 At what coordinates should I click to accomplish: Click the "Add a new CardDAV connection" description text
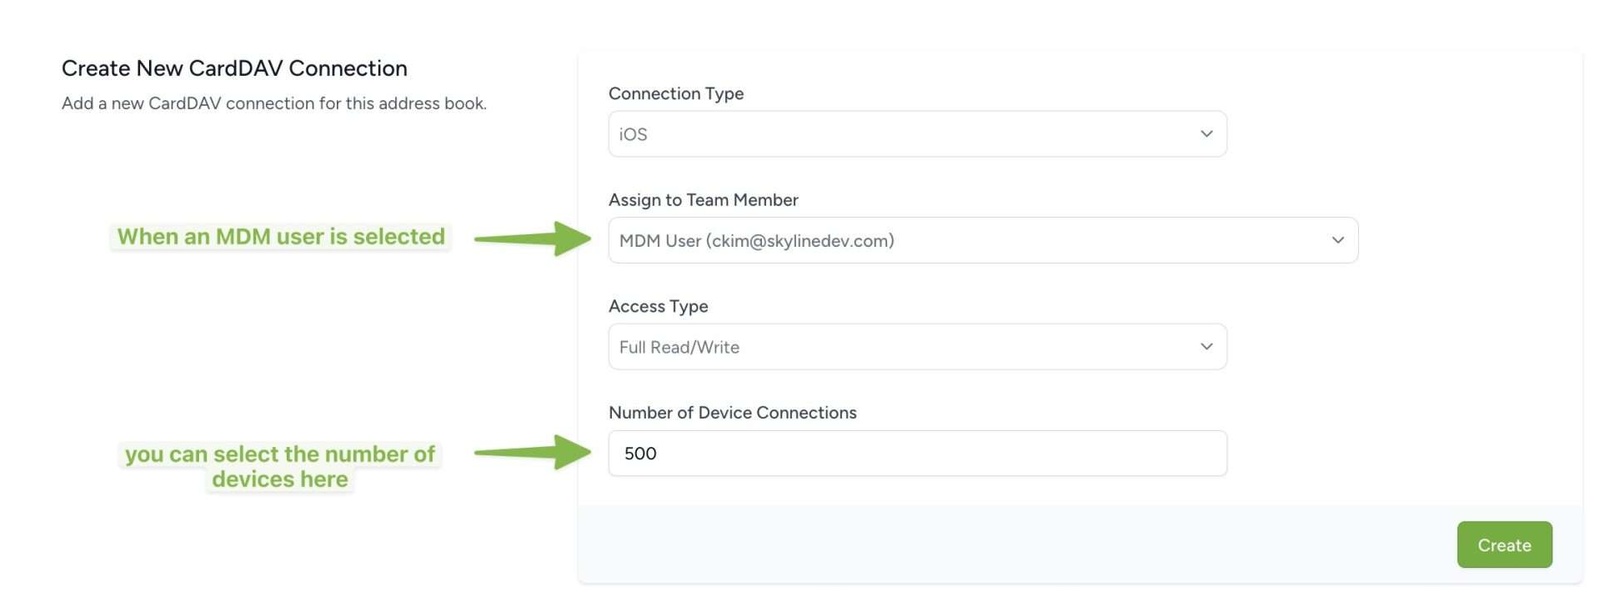point(274,103)
